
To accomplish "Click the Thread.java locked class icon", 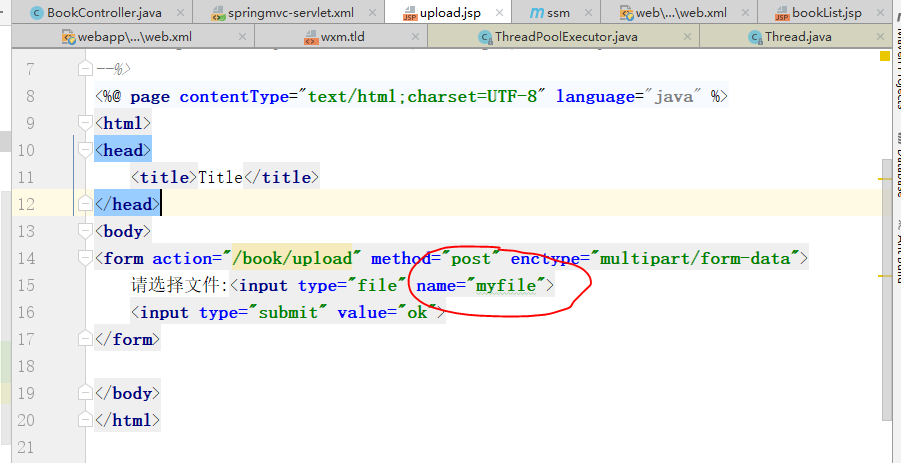I will pos(755,37).
